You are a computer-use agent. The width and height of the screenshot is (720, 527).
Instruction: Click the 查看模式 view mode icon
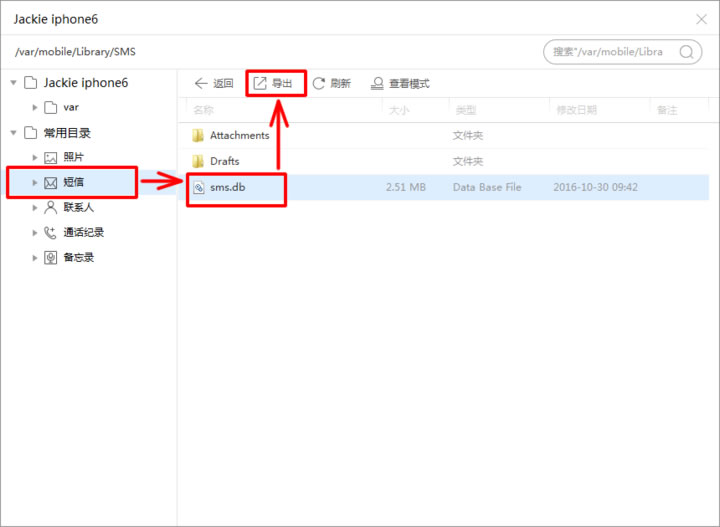click(x=377, y=83)
